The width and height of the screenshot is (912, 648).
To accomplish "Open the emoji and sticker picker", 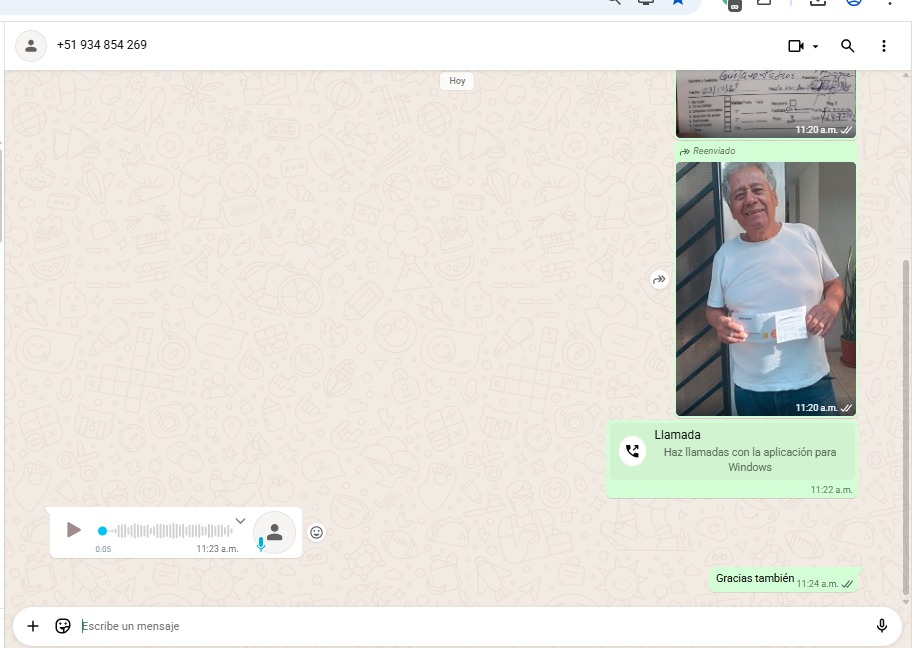I will pos(63,626).
